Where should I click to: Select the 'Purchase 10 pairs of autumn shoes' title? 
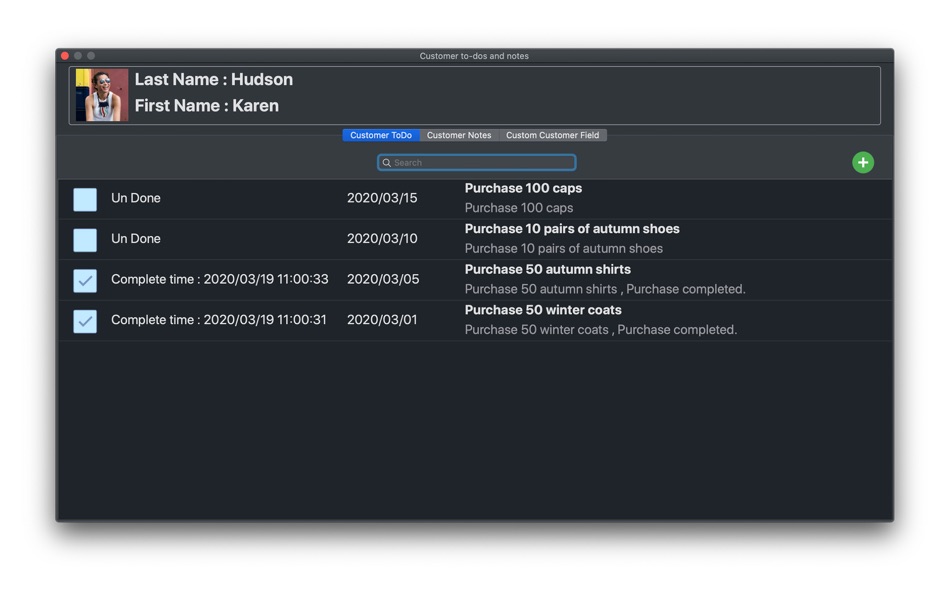click(x=572, y=229)
